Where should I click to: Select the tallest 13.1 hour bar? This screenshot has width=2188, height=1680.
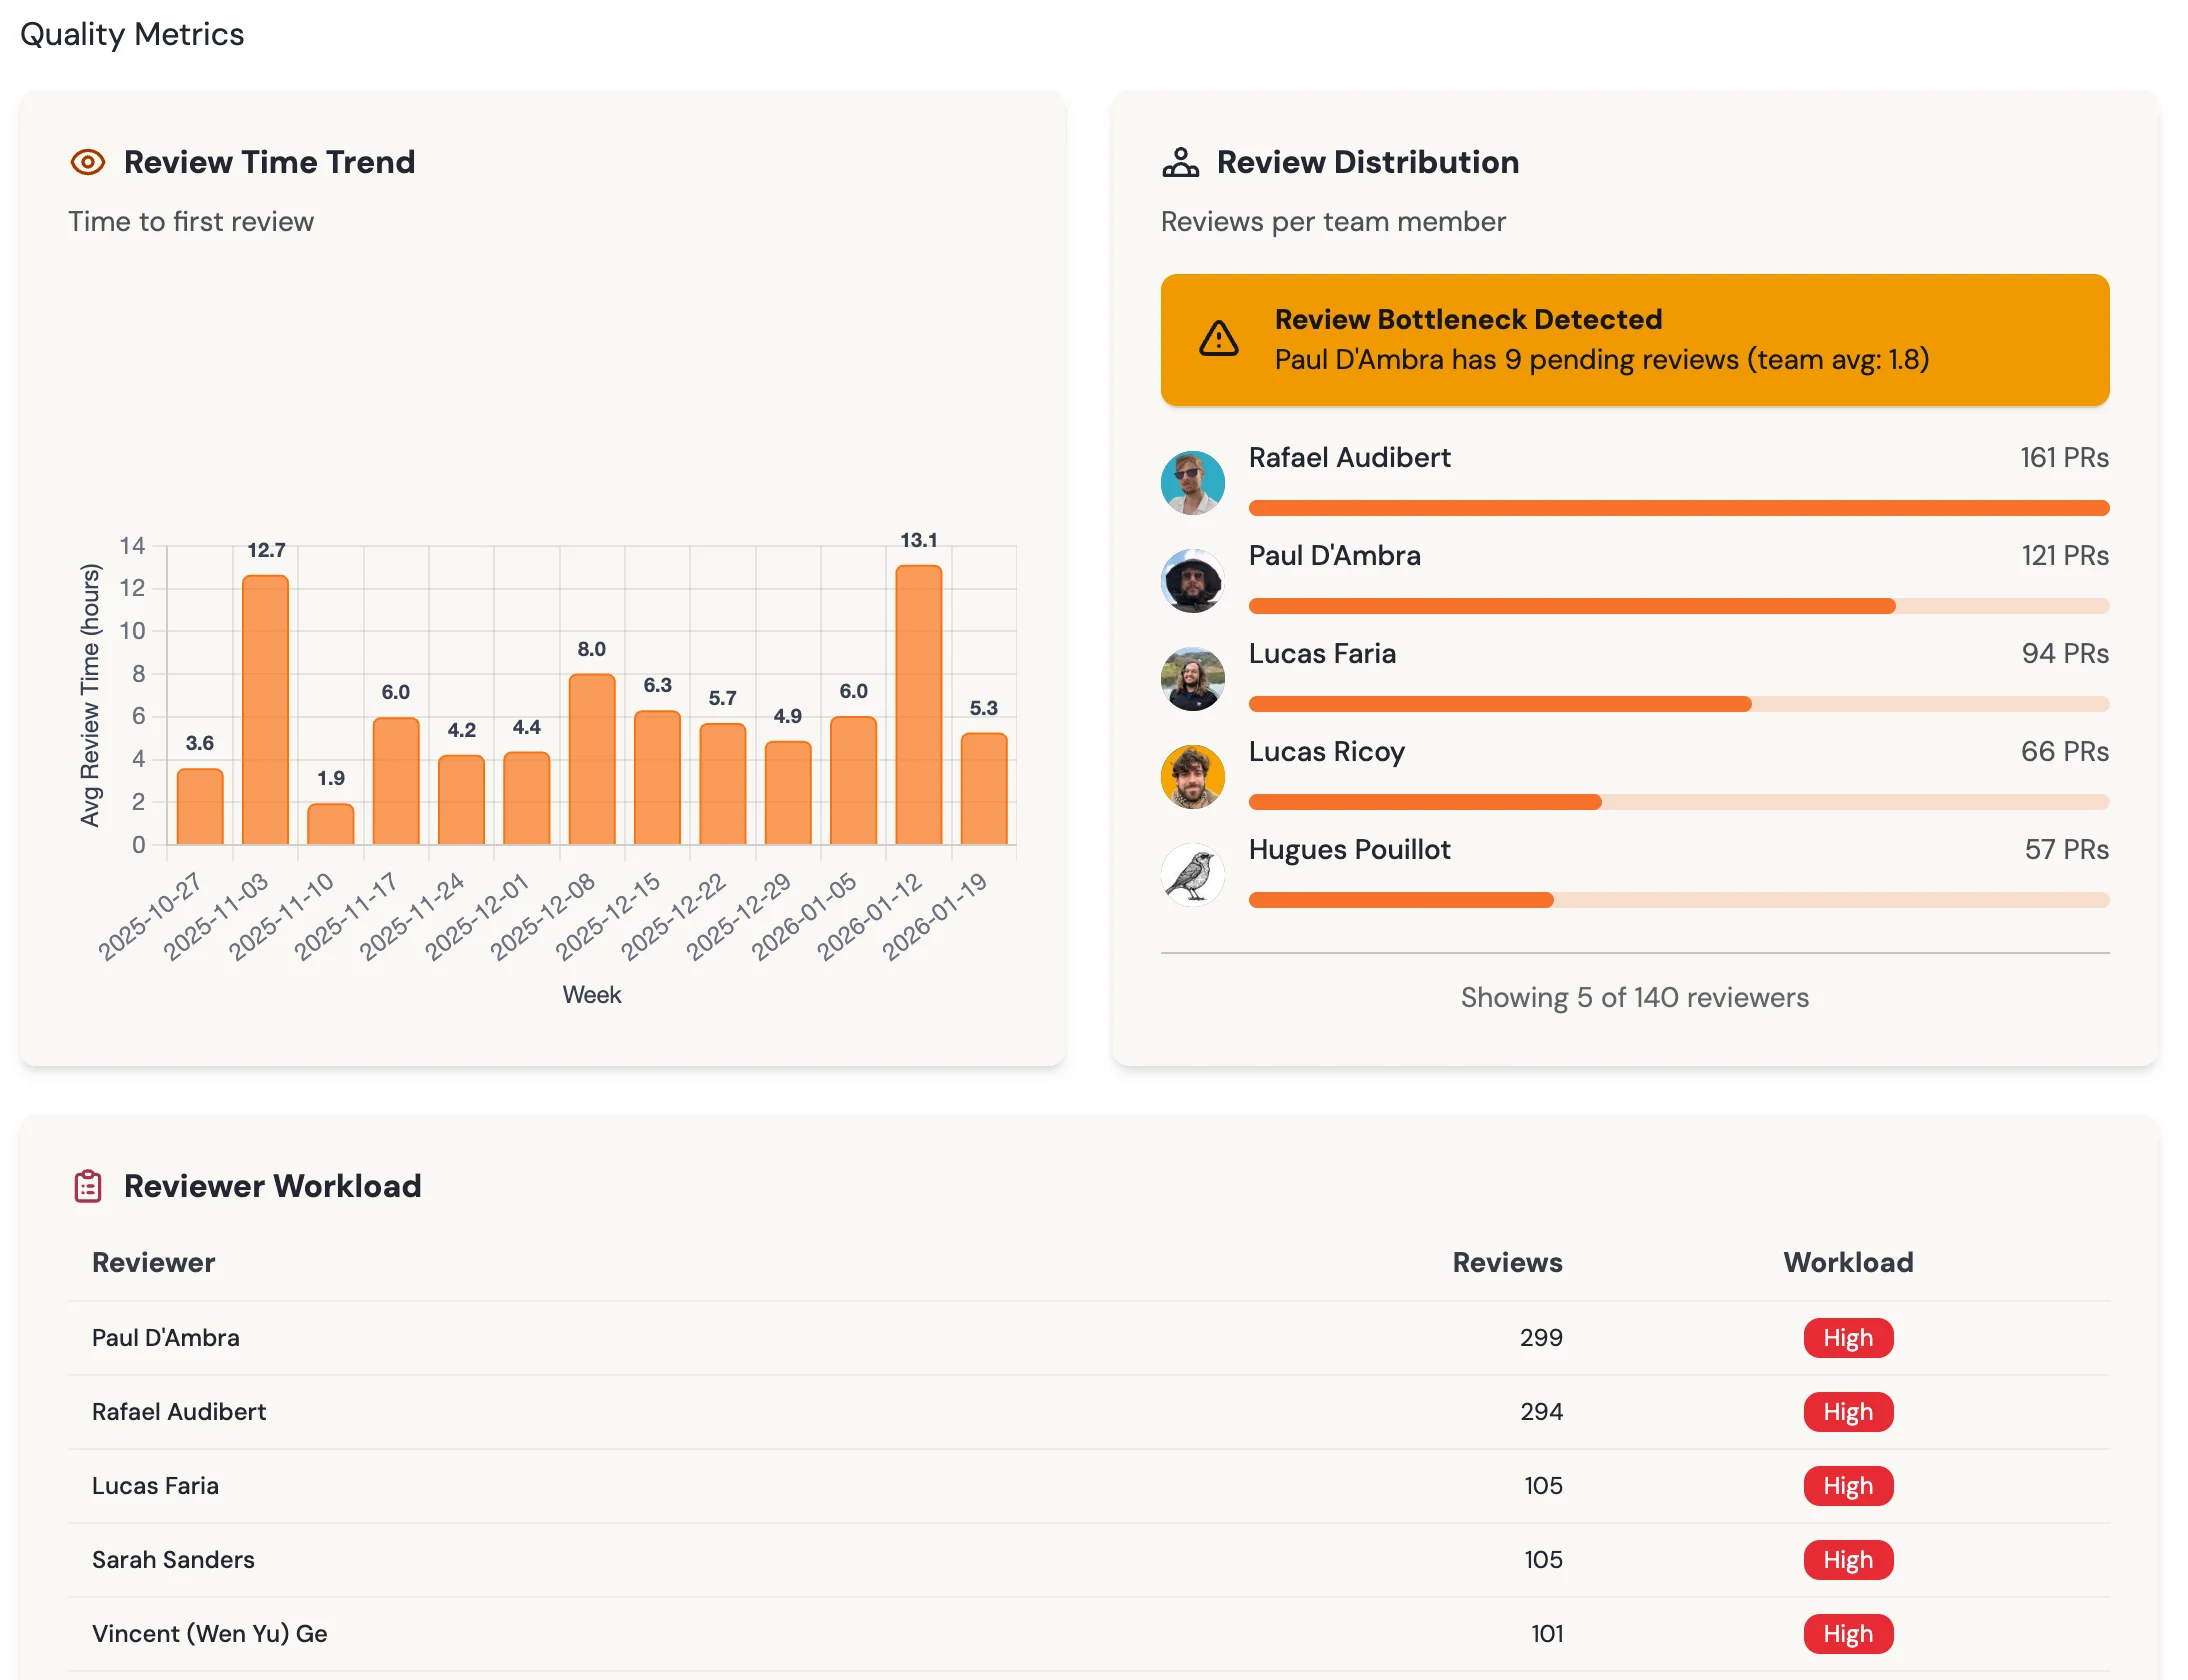pos(918,705)
